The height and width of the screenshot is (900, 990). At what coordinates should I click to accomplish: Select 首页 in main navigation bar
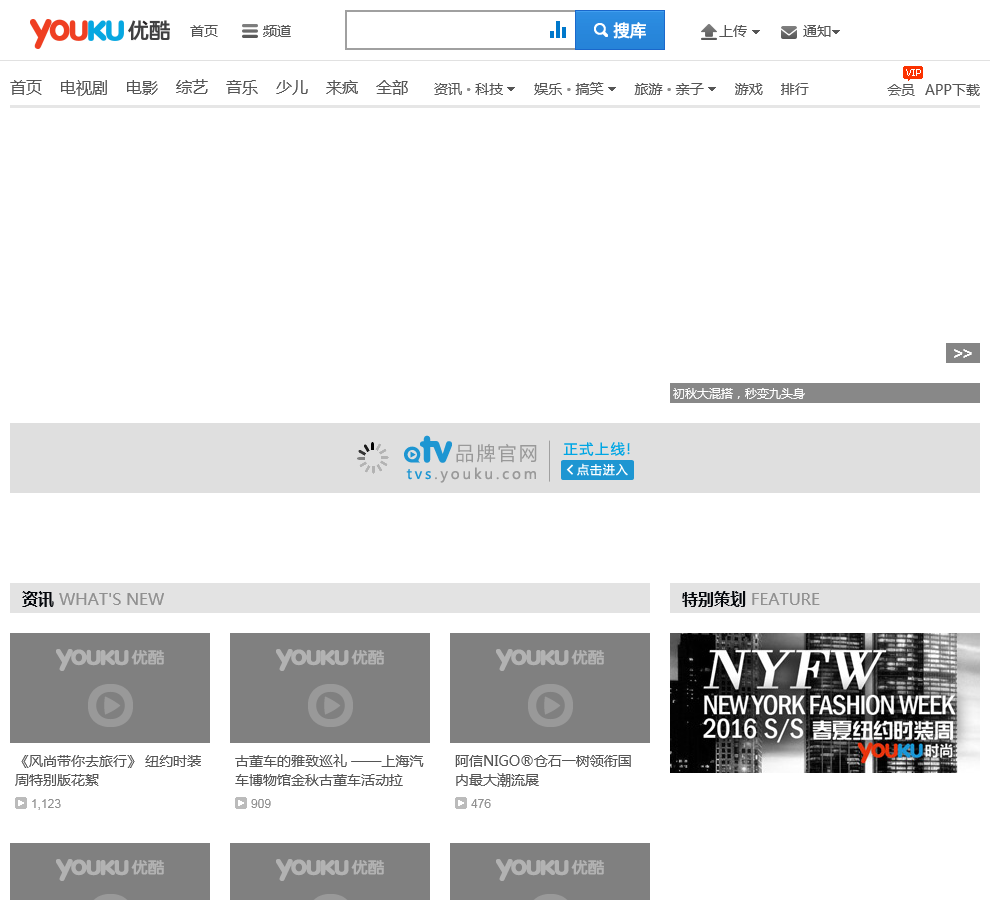tap(26, 88)
